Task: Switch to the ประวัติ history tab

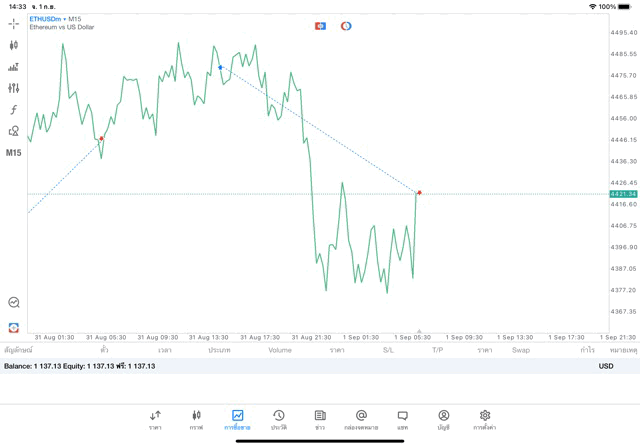Action: coord(279,419)
